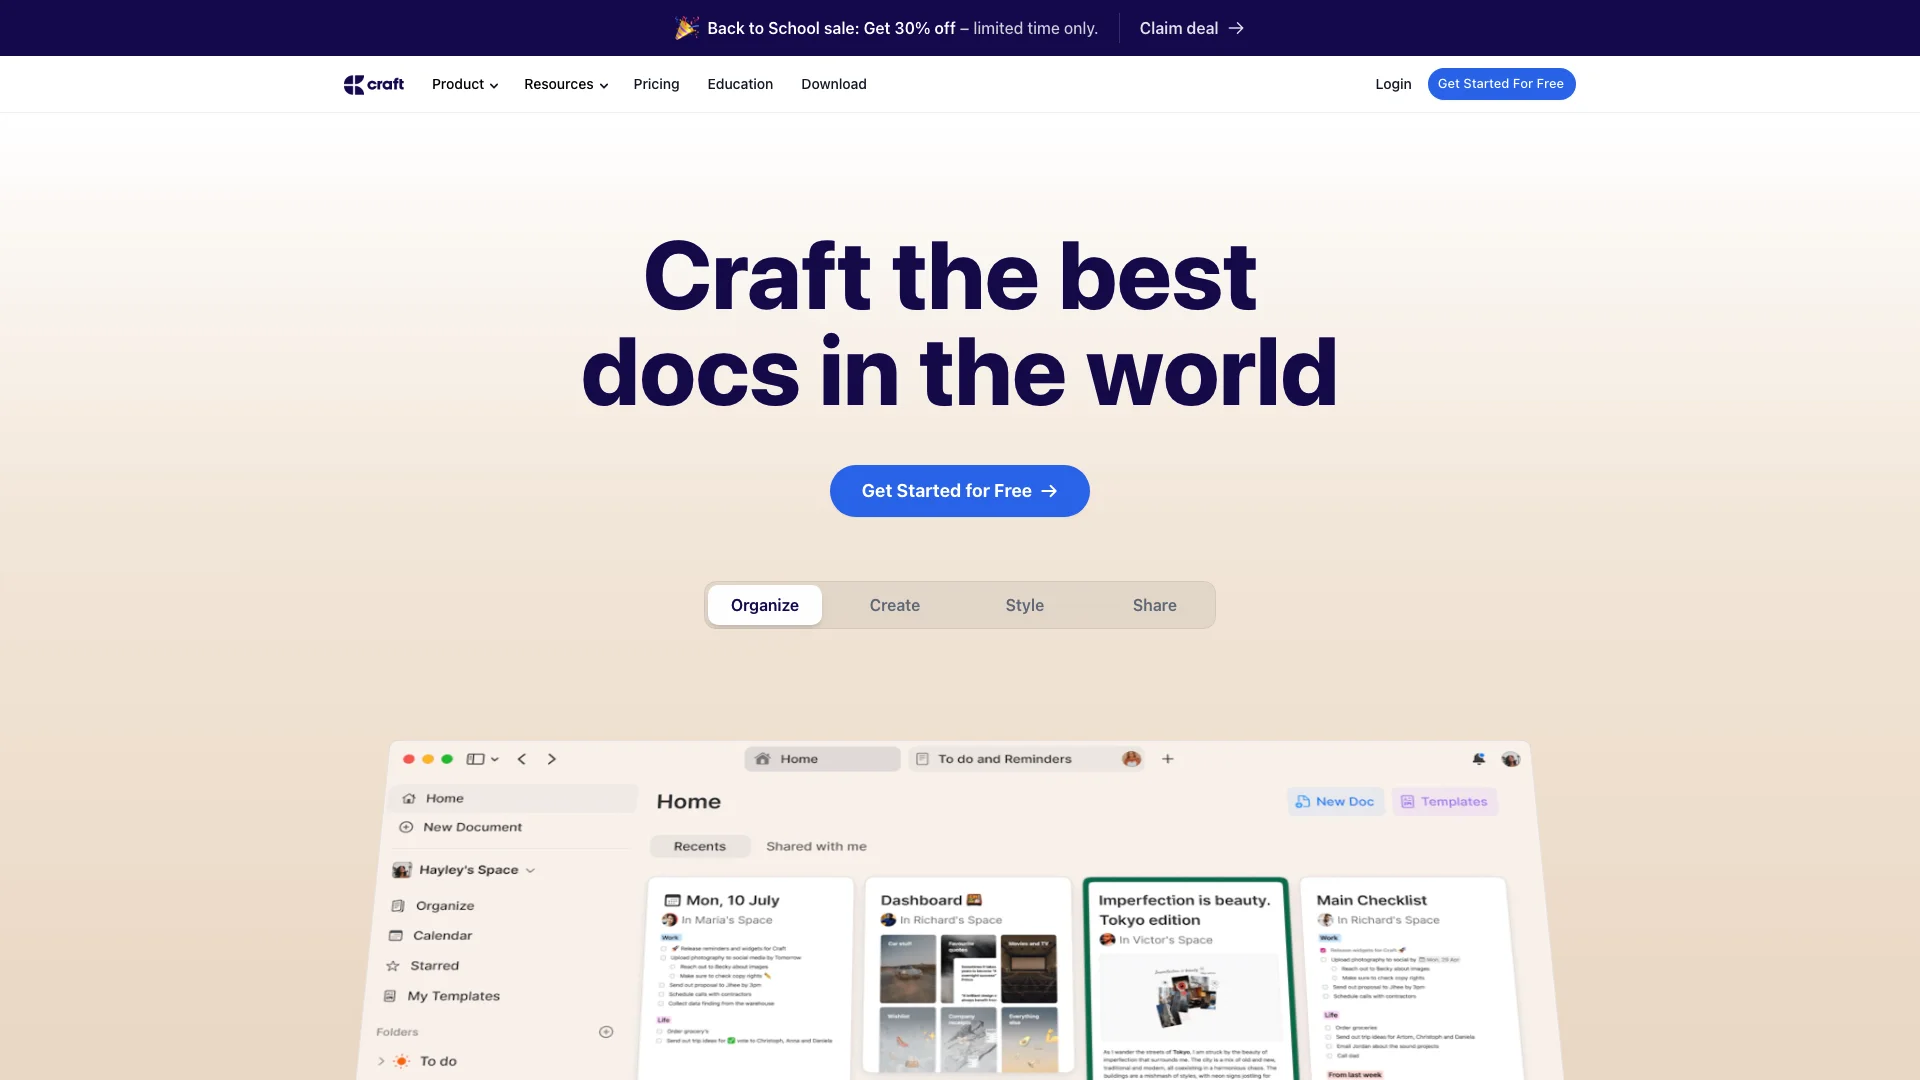Expand the Product menu dropdown
Image resolution: width=1920 pixels, height=1080 pixels.
pos(463,84)
